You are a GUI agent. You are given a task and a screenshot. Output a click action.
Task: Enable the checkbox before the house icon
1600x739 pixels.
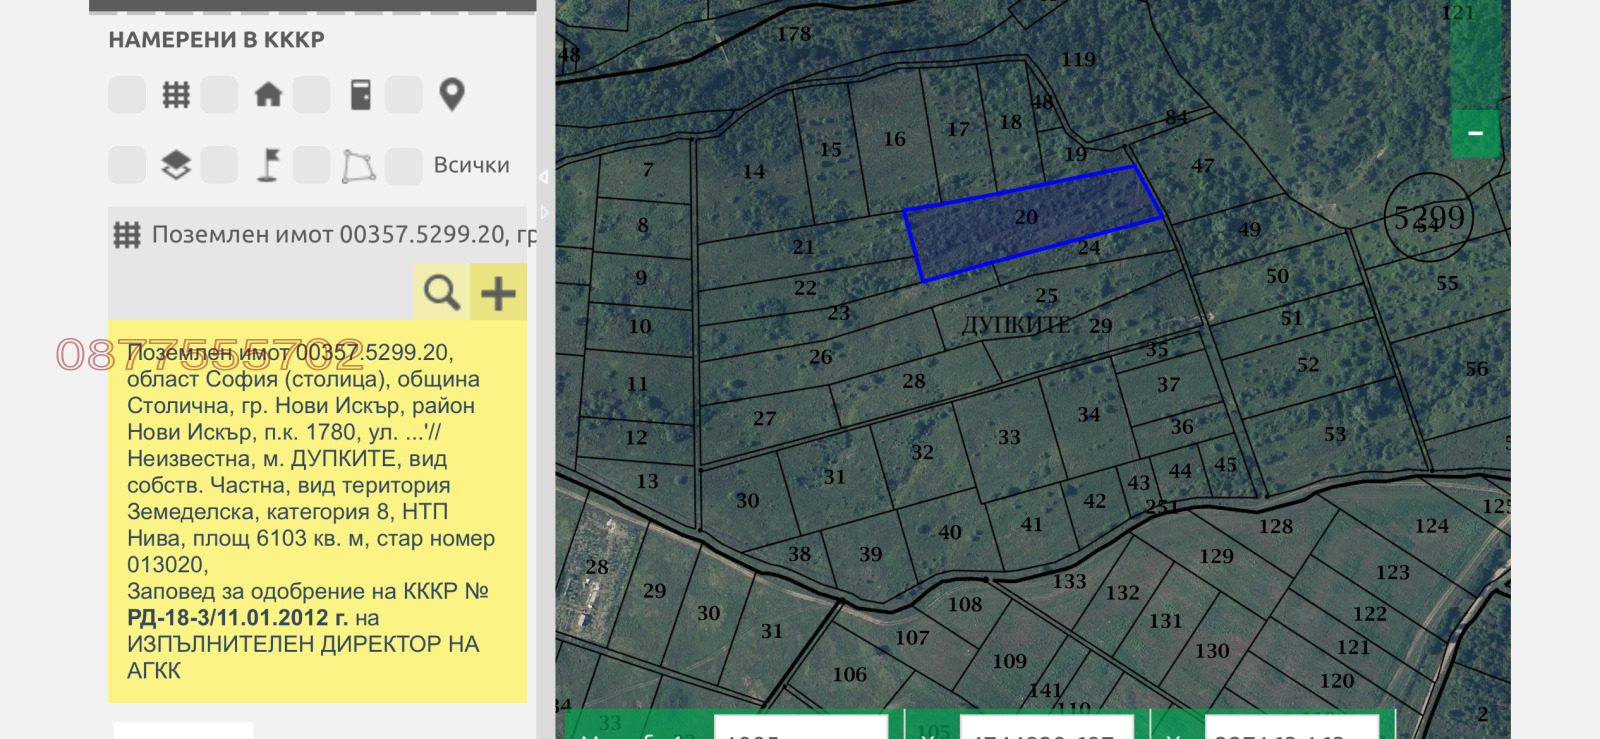pos(219,95)
